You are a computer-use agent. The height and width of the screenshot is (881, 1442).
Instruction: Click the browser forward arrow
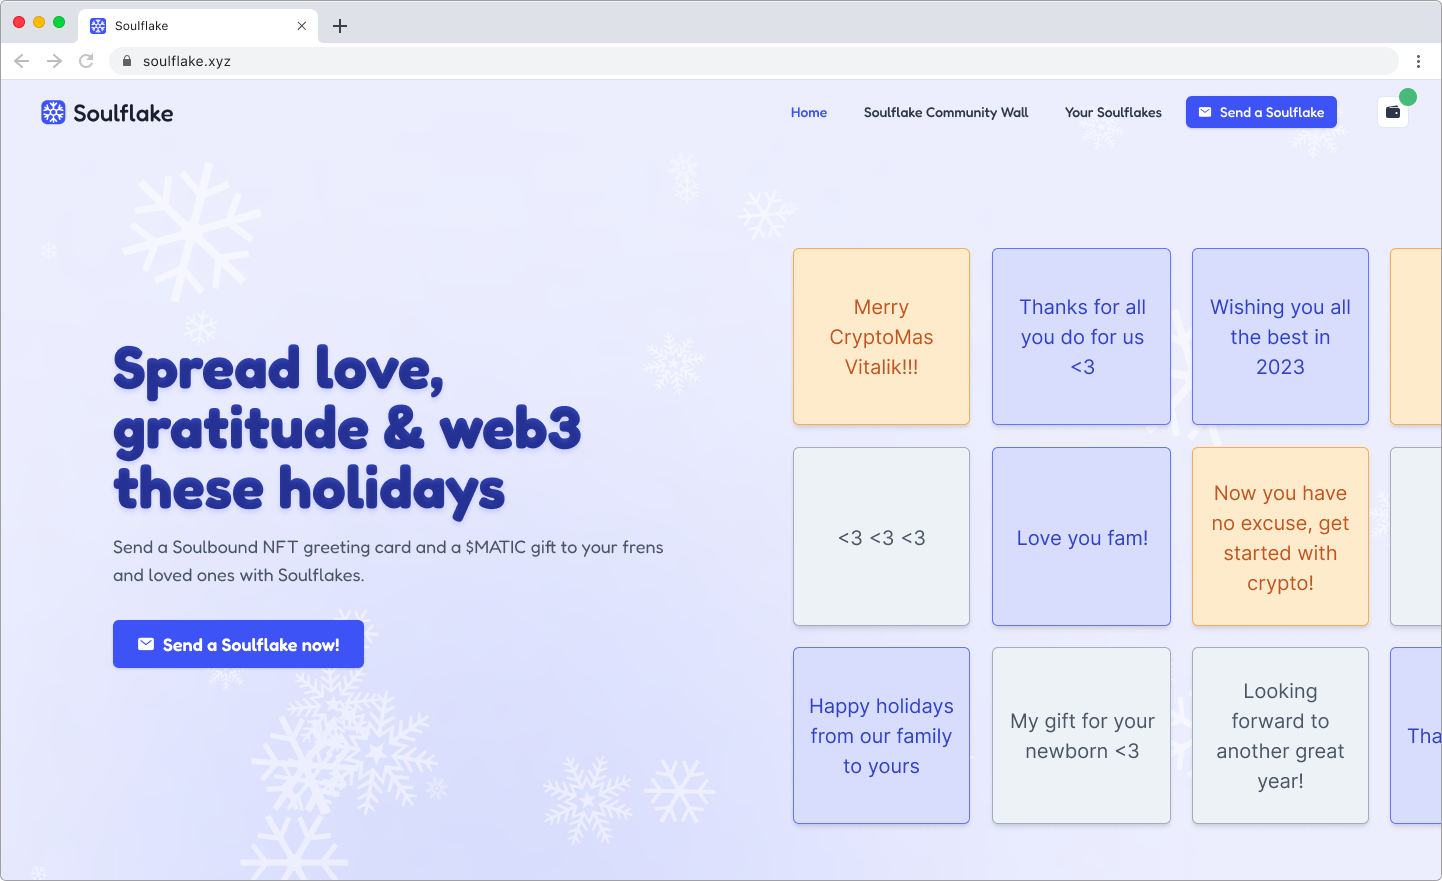point(54,61)
